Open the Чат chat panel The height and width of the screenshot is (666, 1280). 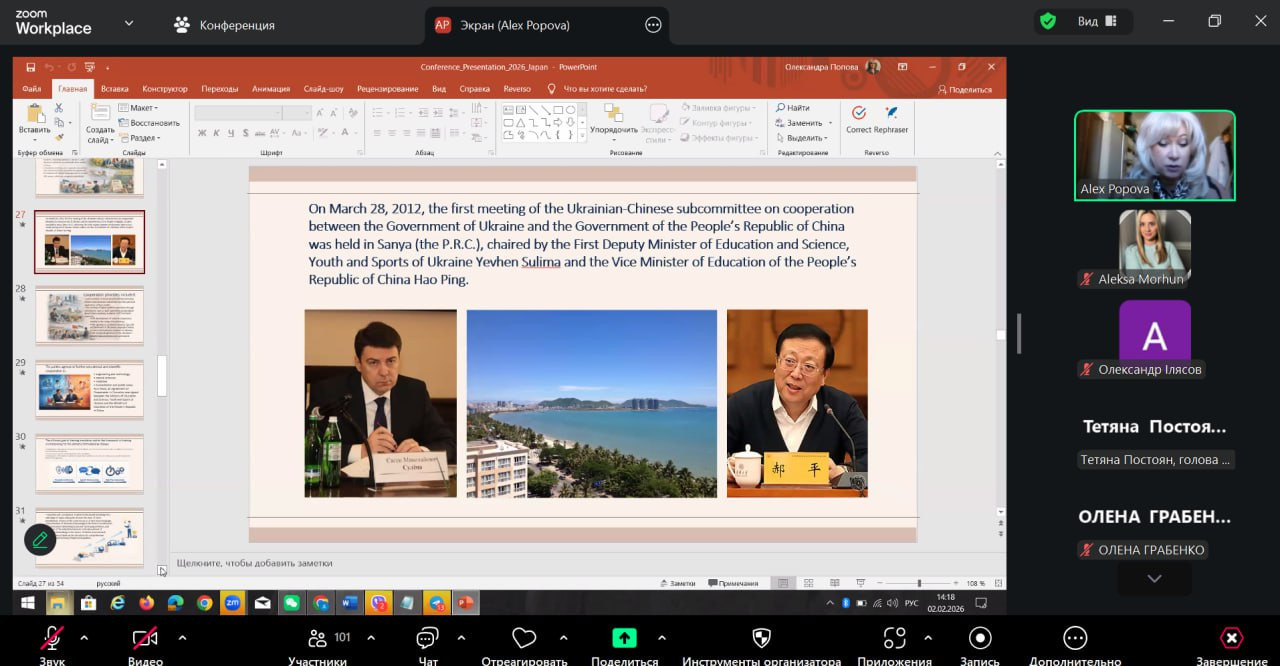(427, 639)
